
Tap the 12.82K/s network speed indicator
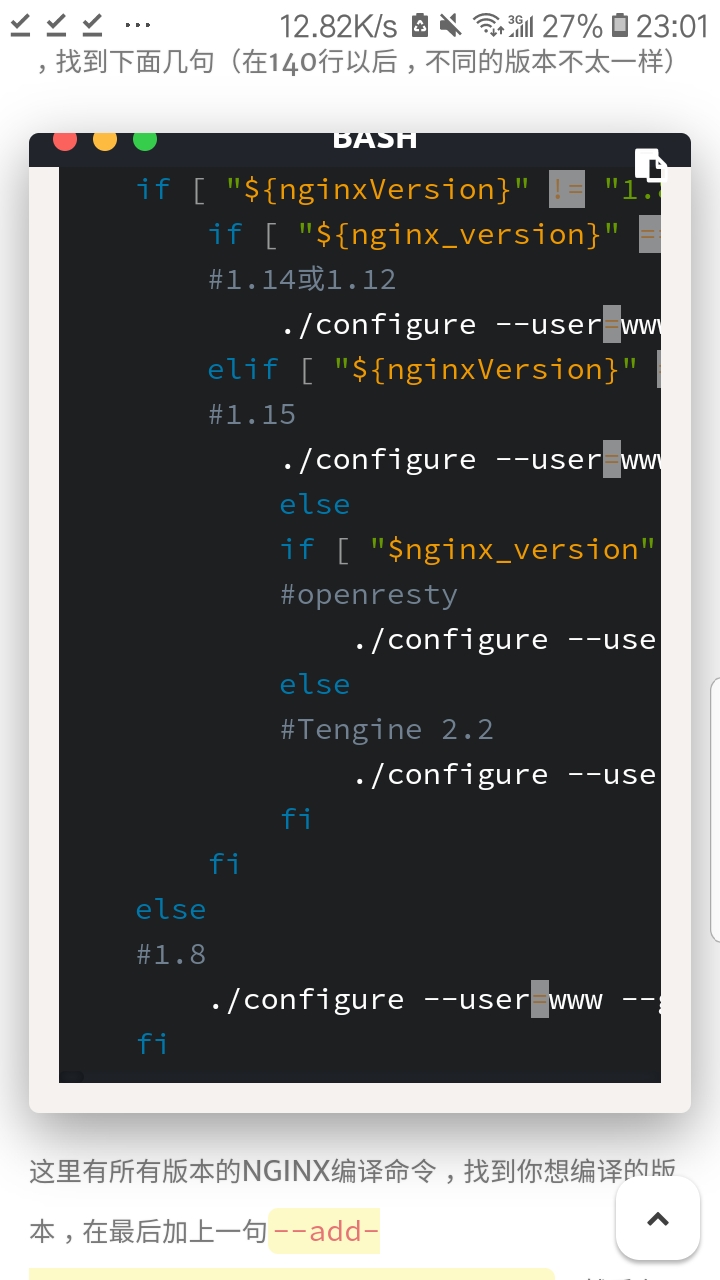[338, 25]
